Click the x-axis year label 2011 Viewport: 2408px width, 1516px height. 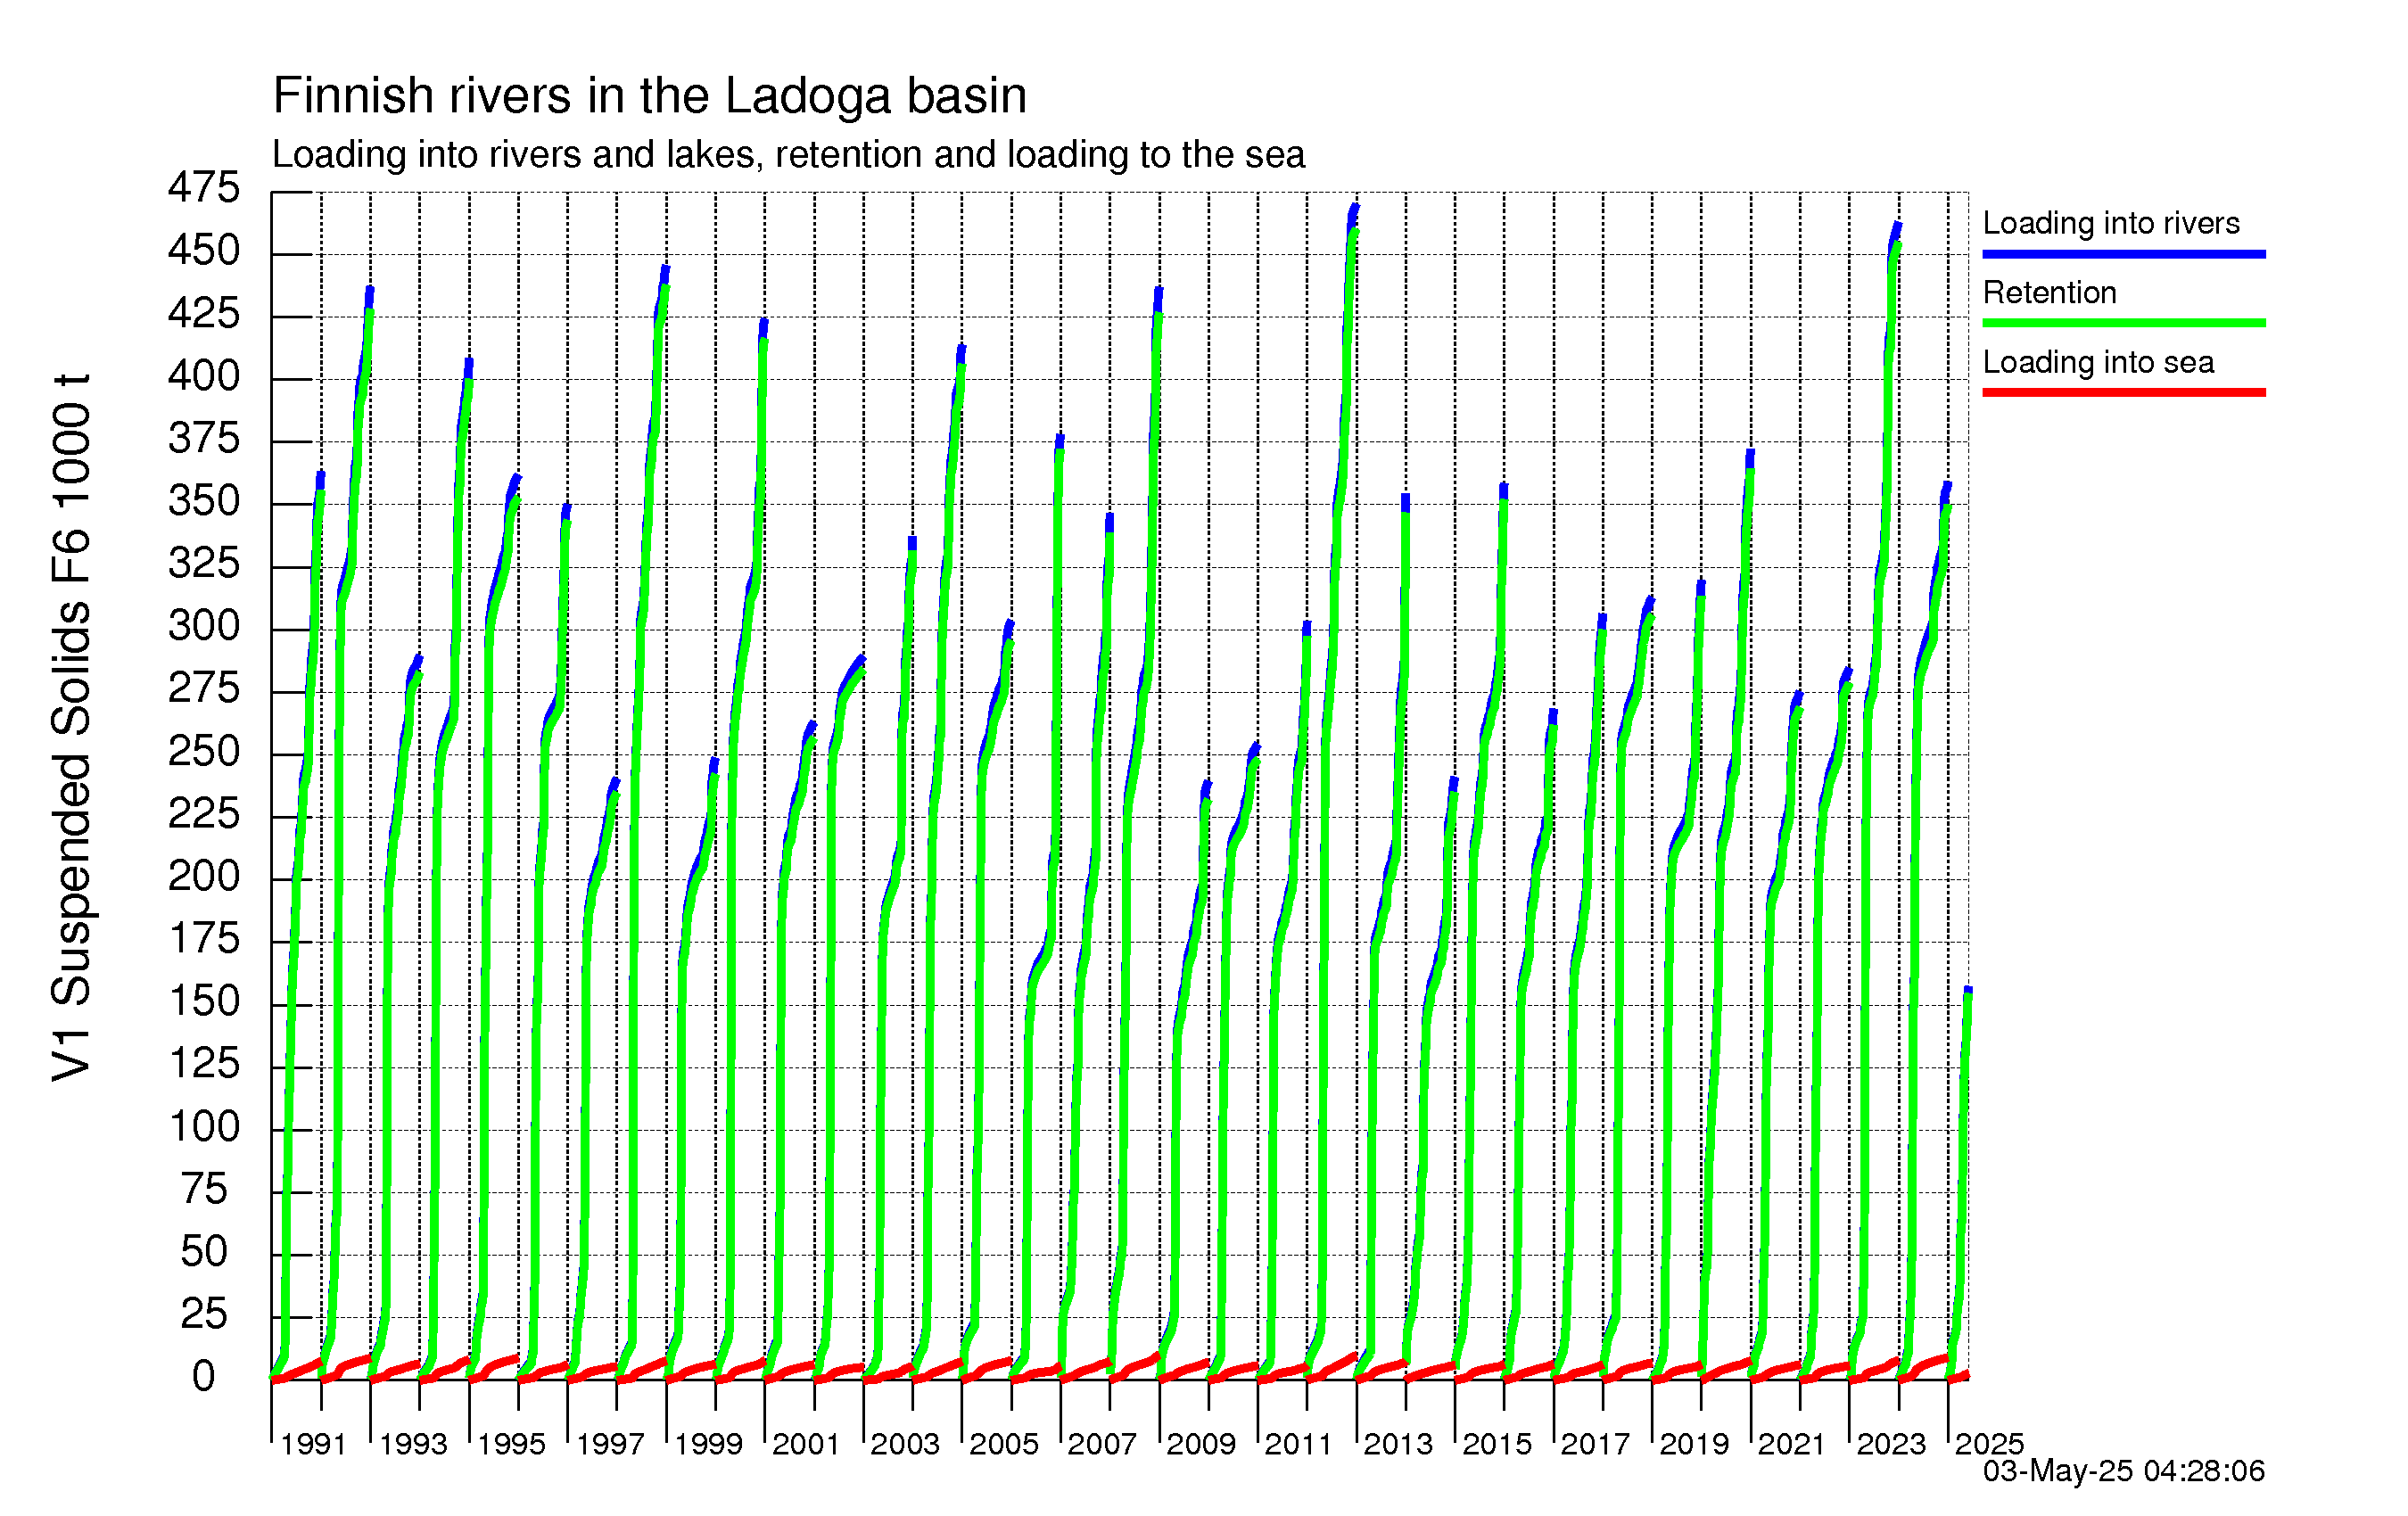click(x=1299, y=1444)
